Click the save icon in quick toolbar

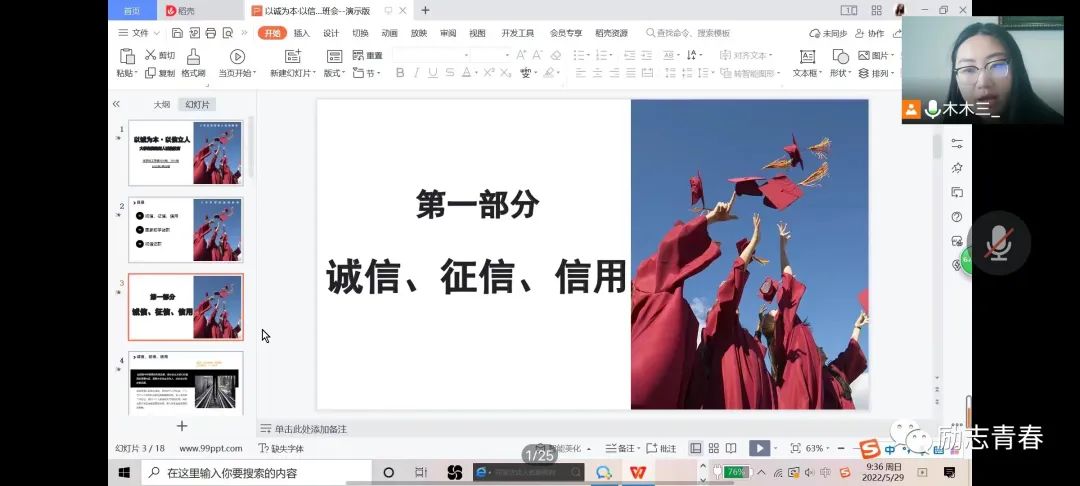click(x=177, y=33)
